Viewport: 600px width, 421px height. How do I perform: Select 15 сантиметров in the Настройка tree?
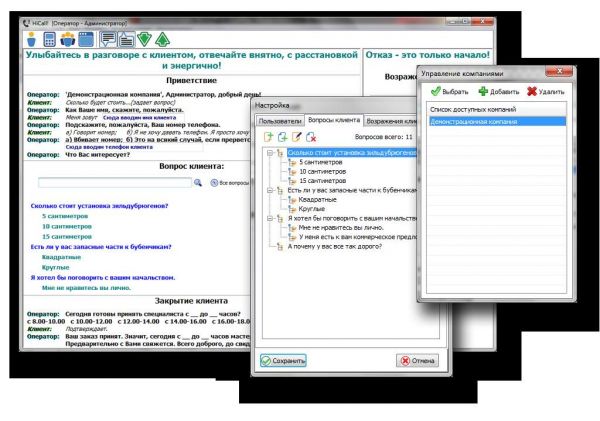pyautogui.click(x=323, y=181)
